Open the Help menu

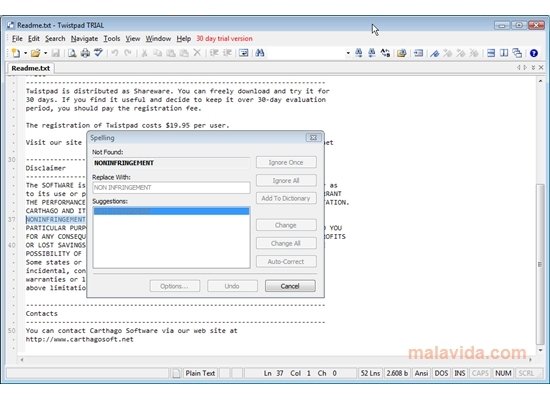tap(183, 39)
